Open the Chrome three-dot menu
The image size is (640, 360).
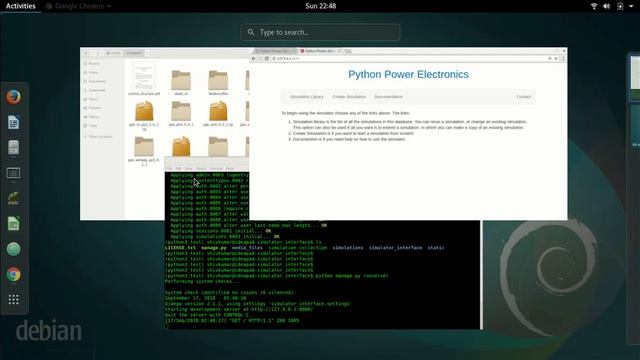(x=563, y=58)
